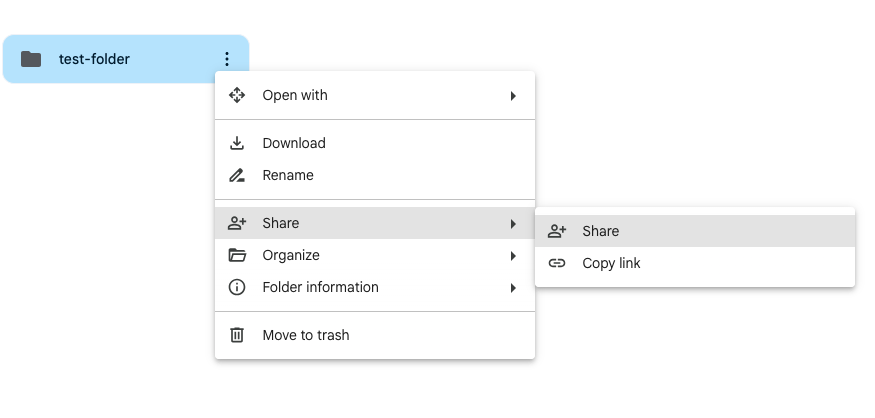Click the Move to trash bin icon

[x=237, y=335]
